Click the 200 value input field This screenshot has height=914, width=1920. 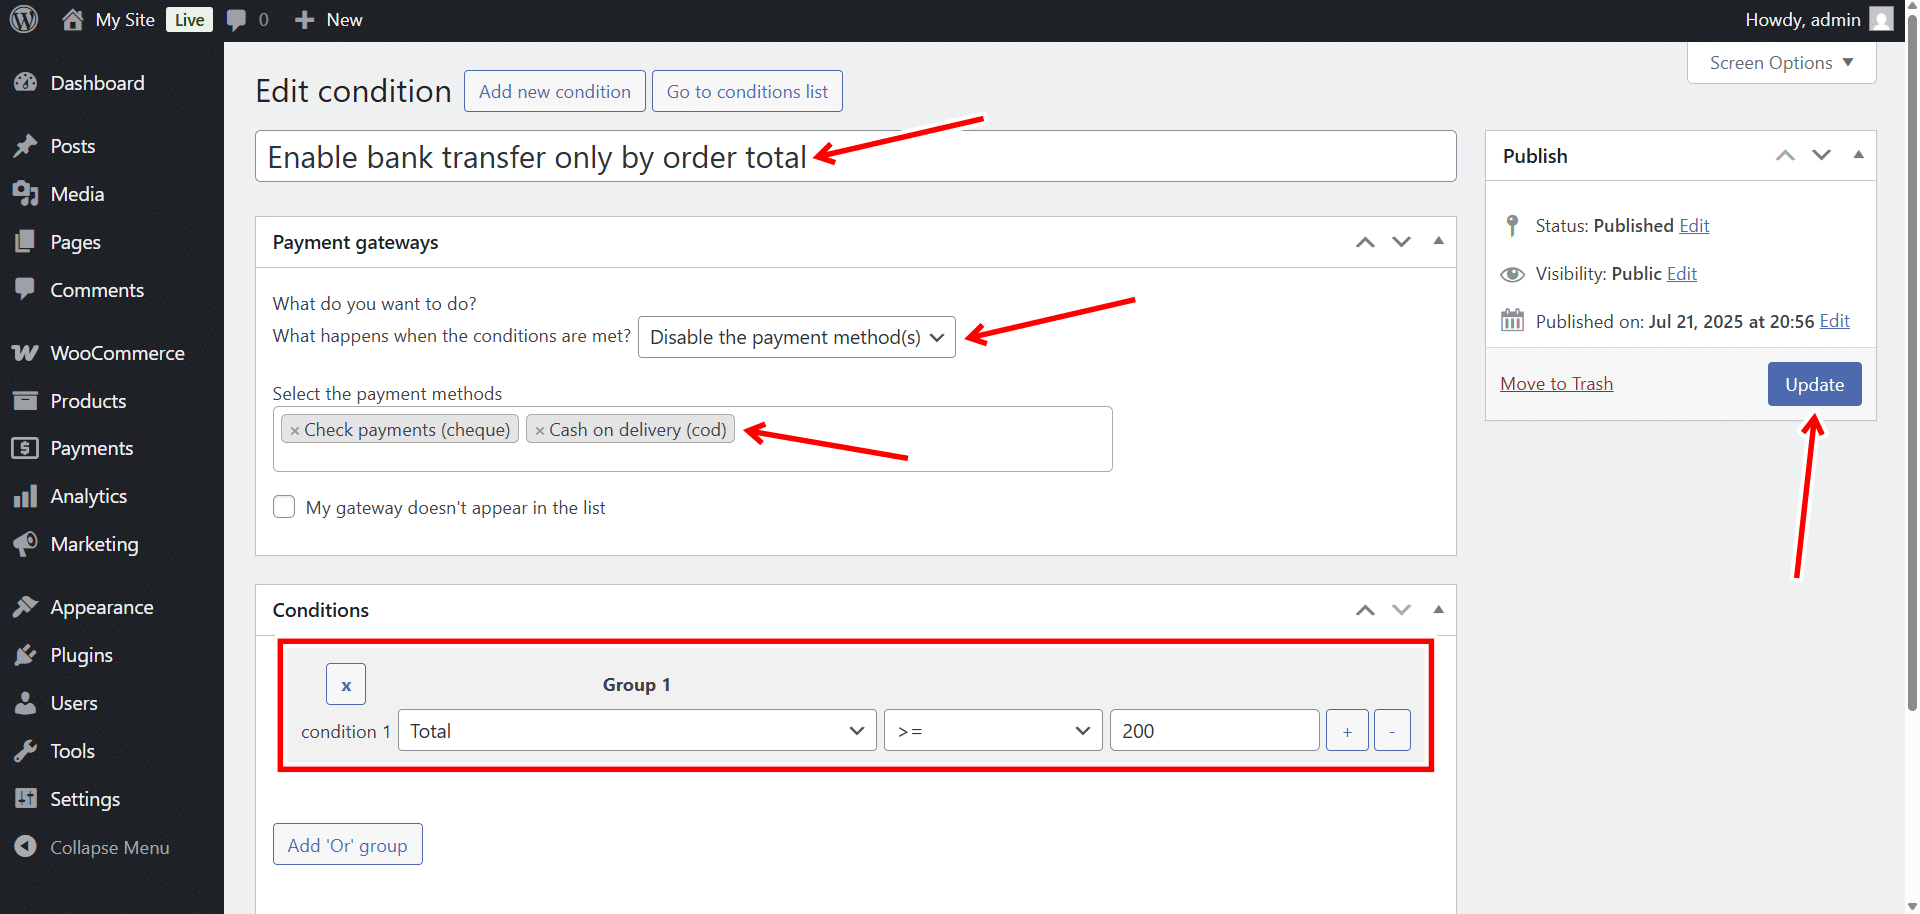pos(1214,731)
